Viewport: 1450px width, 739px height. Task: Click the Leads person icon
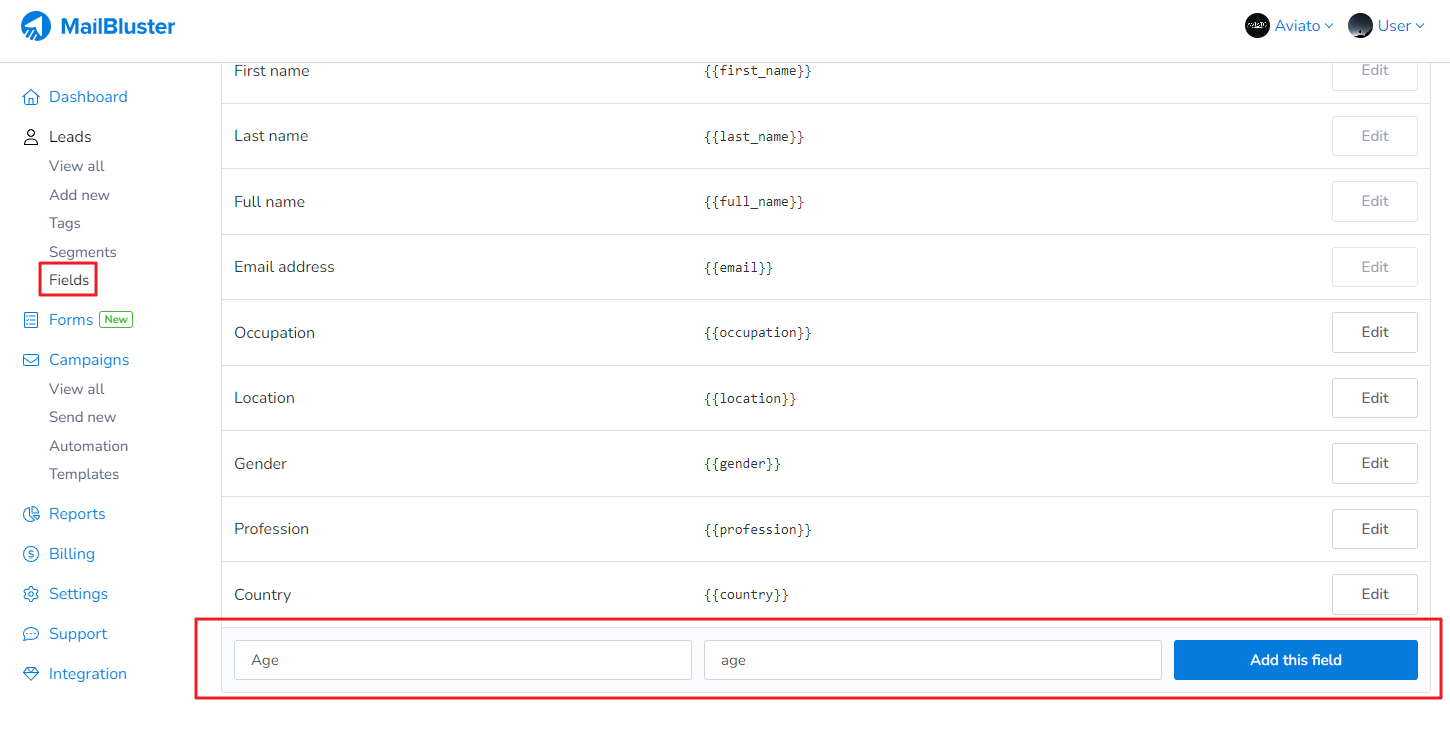31,137
